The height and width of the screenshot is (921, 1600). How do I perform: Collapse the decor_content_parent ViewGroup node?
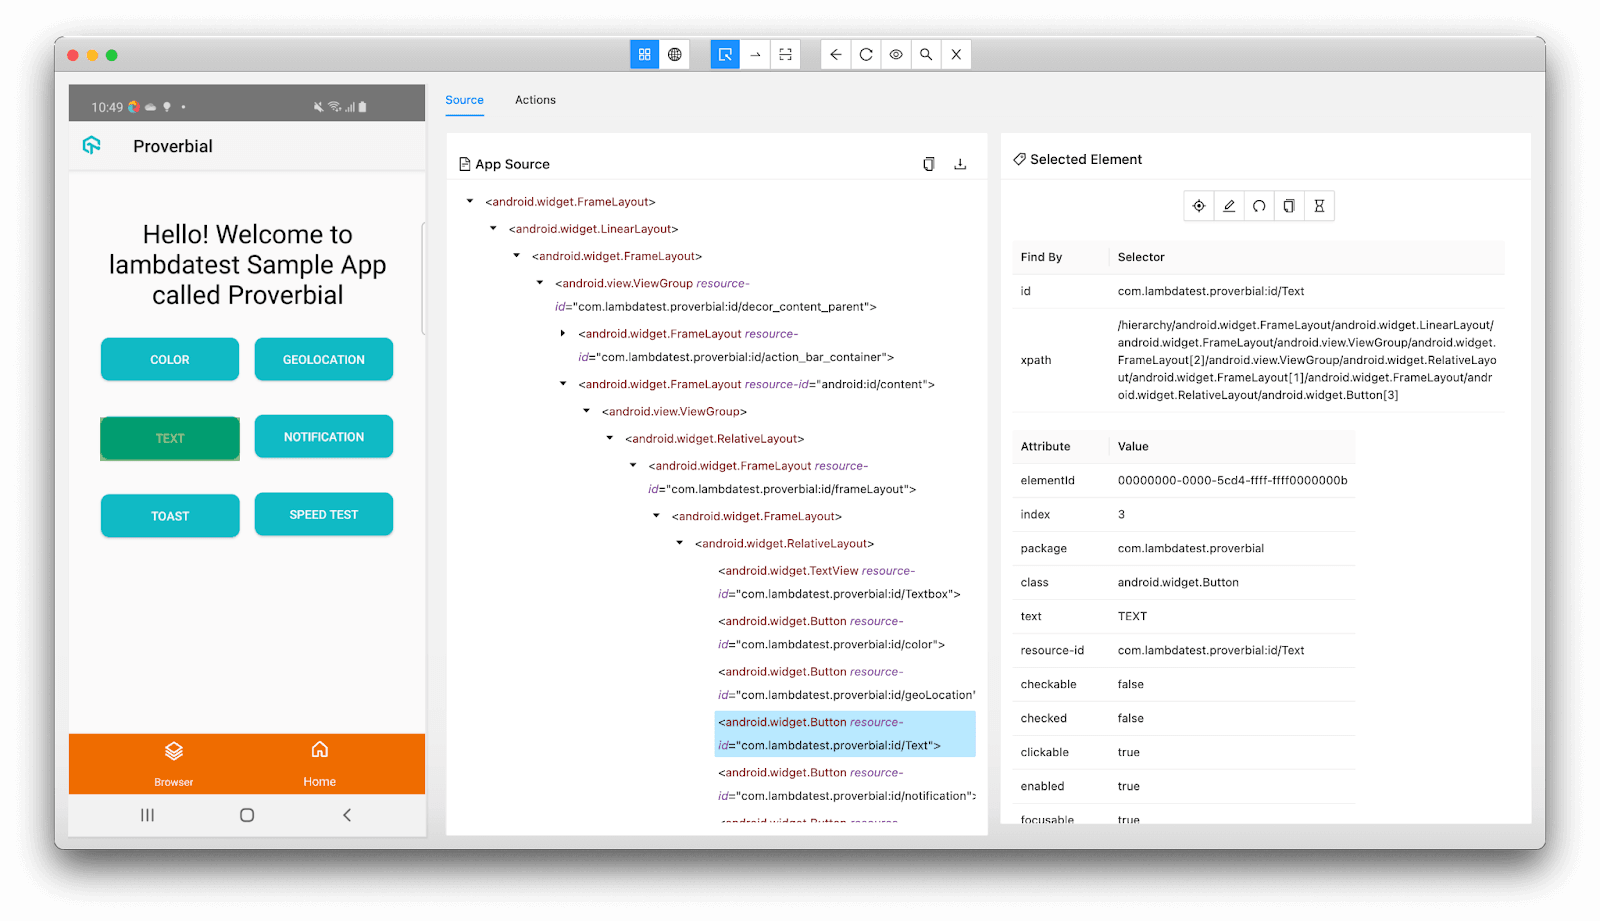coord(540,283)
